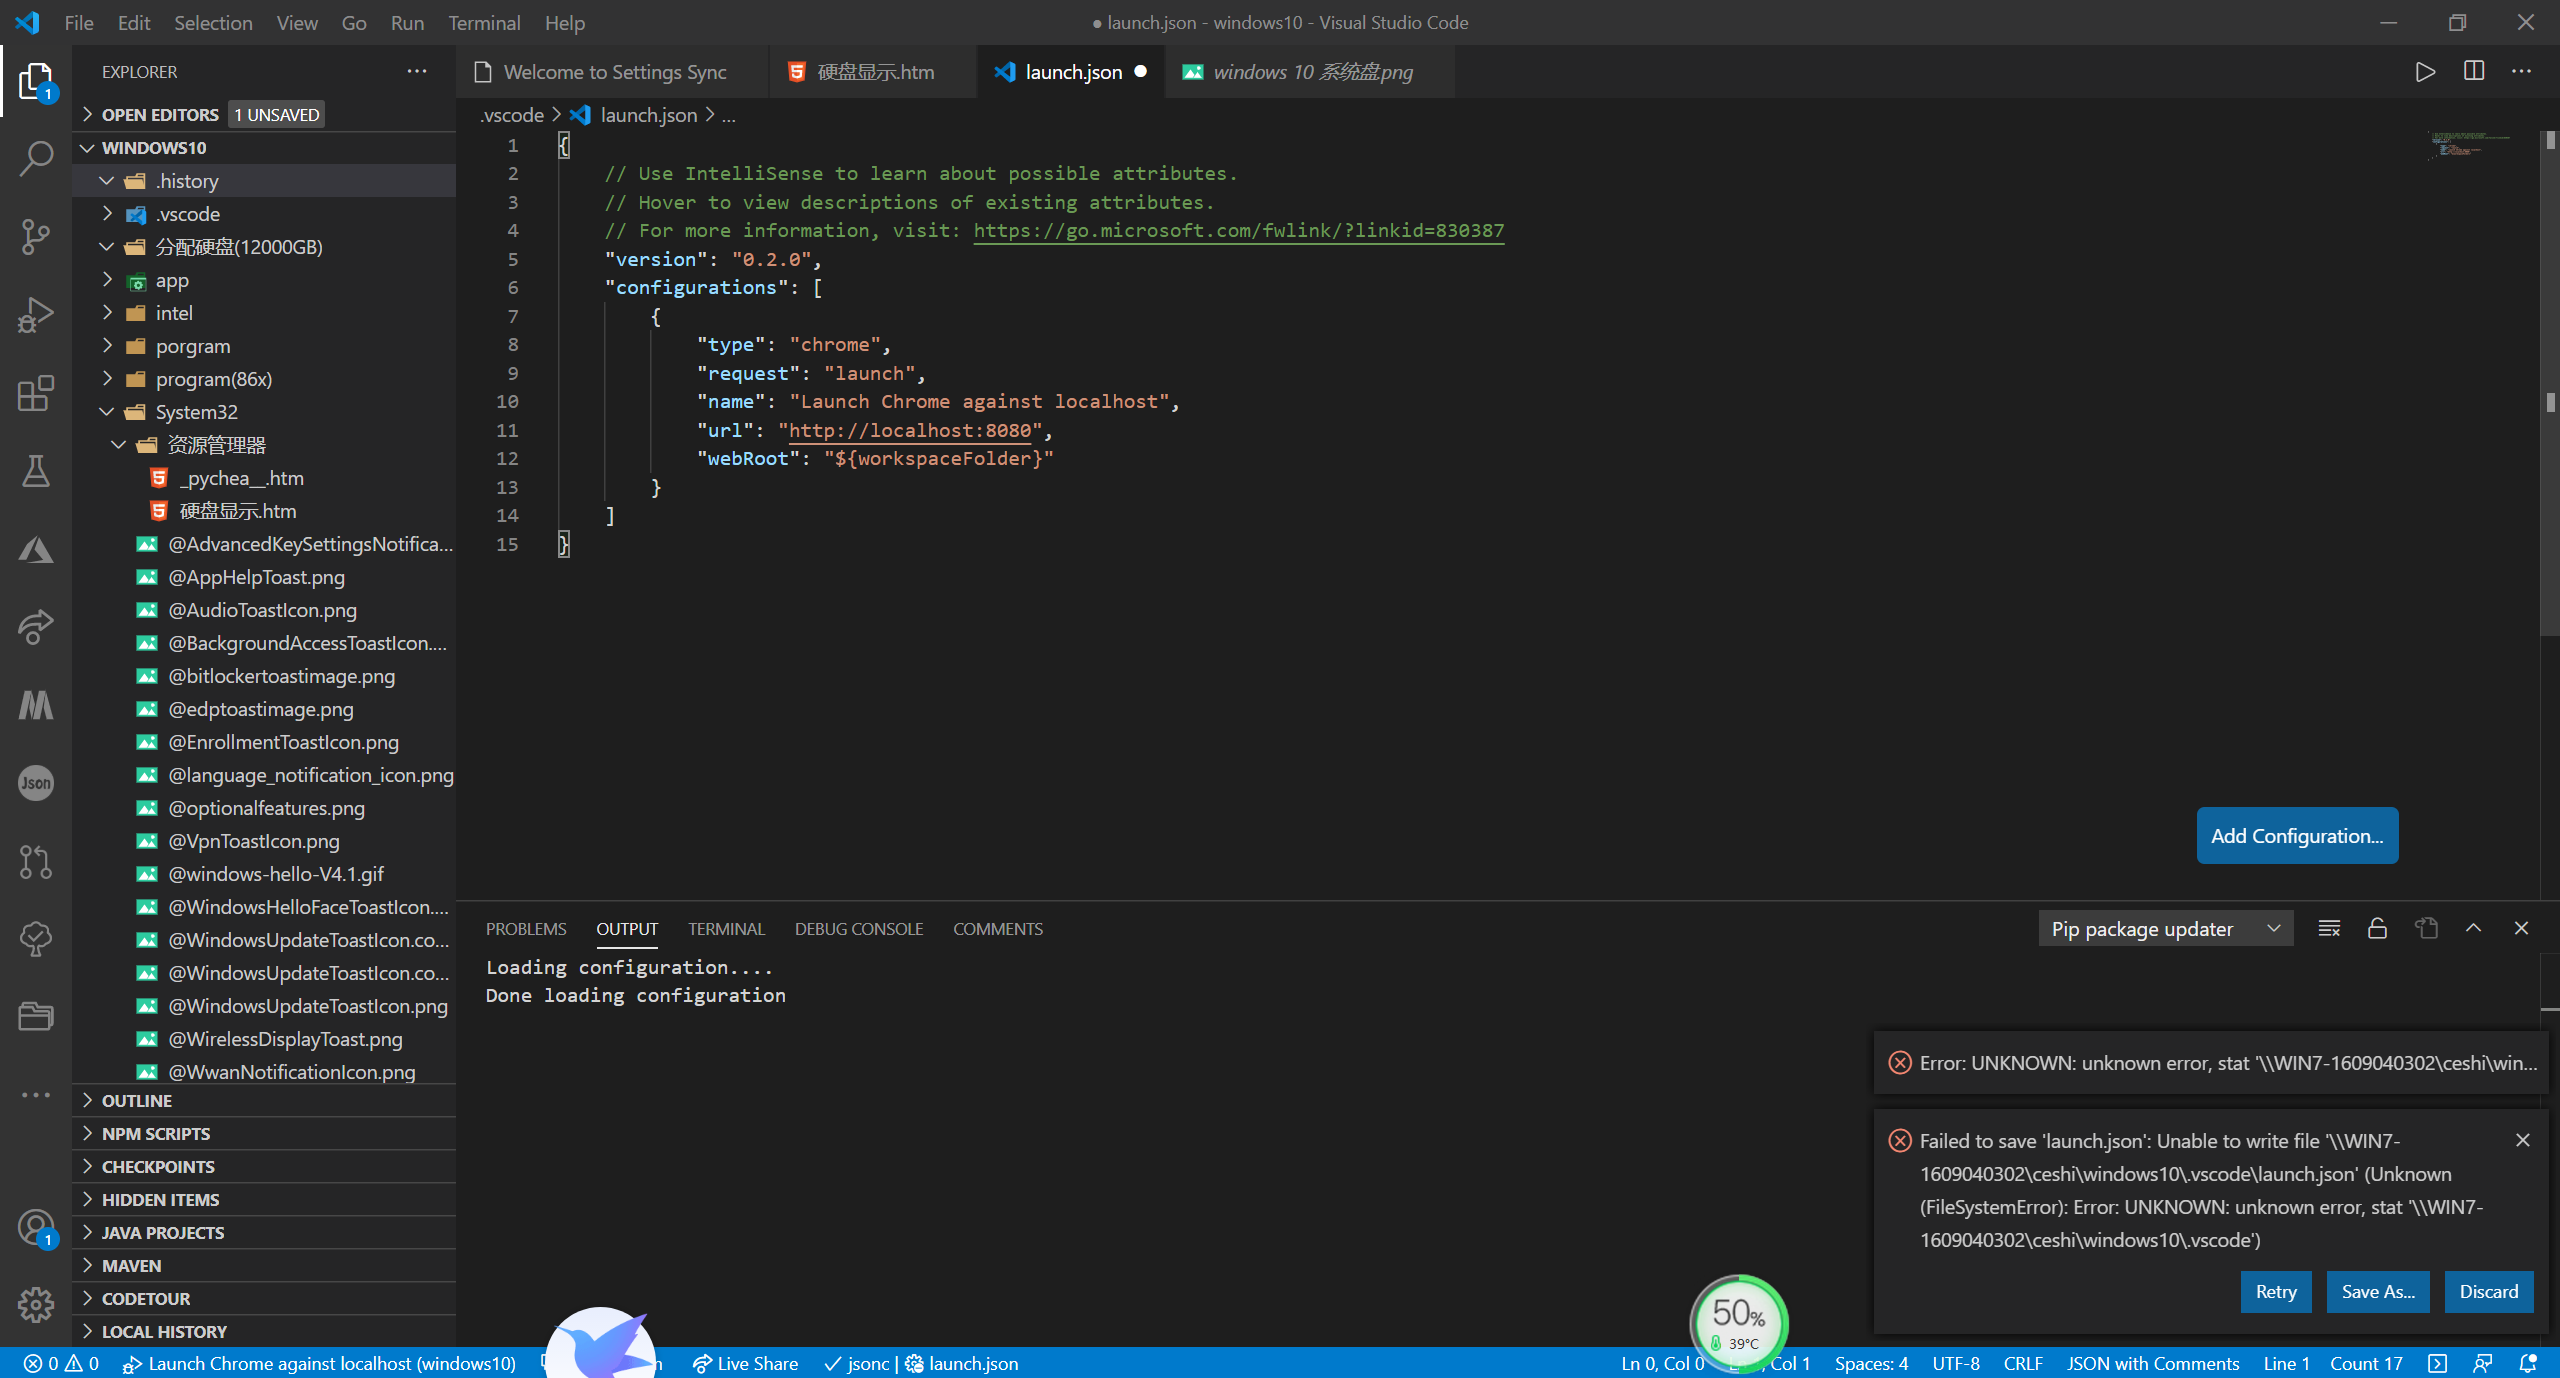Open the Testing flask view

[x=36, y=471]
